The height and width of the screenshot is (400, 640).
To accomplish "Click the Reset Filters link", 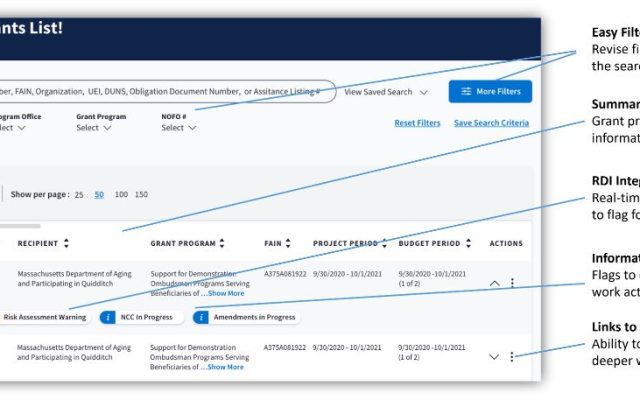I will [x=417, y=123].
